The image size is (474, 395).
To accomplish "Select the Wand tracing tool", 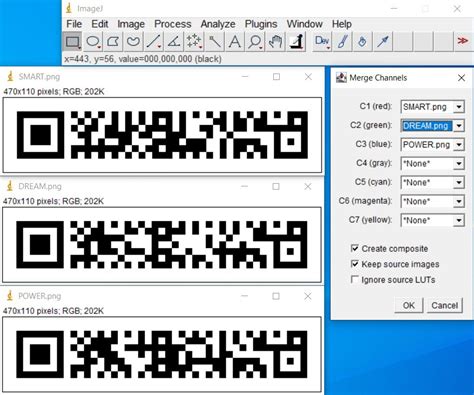I will (215, 42).
